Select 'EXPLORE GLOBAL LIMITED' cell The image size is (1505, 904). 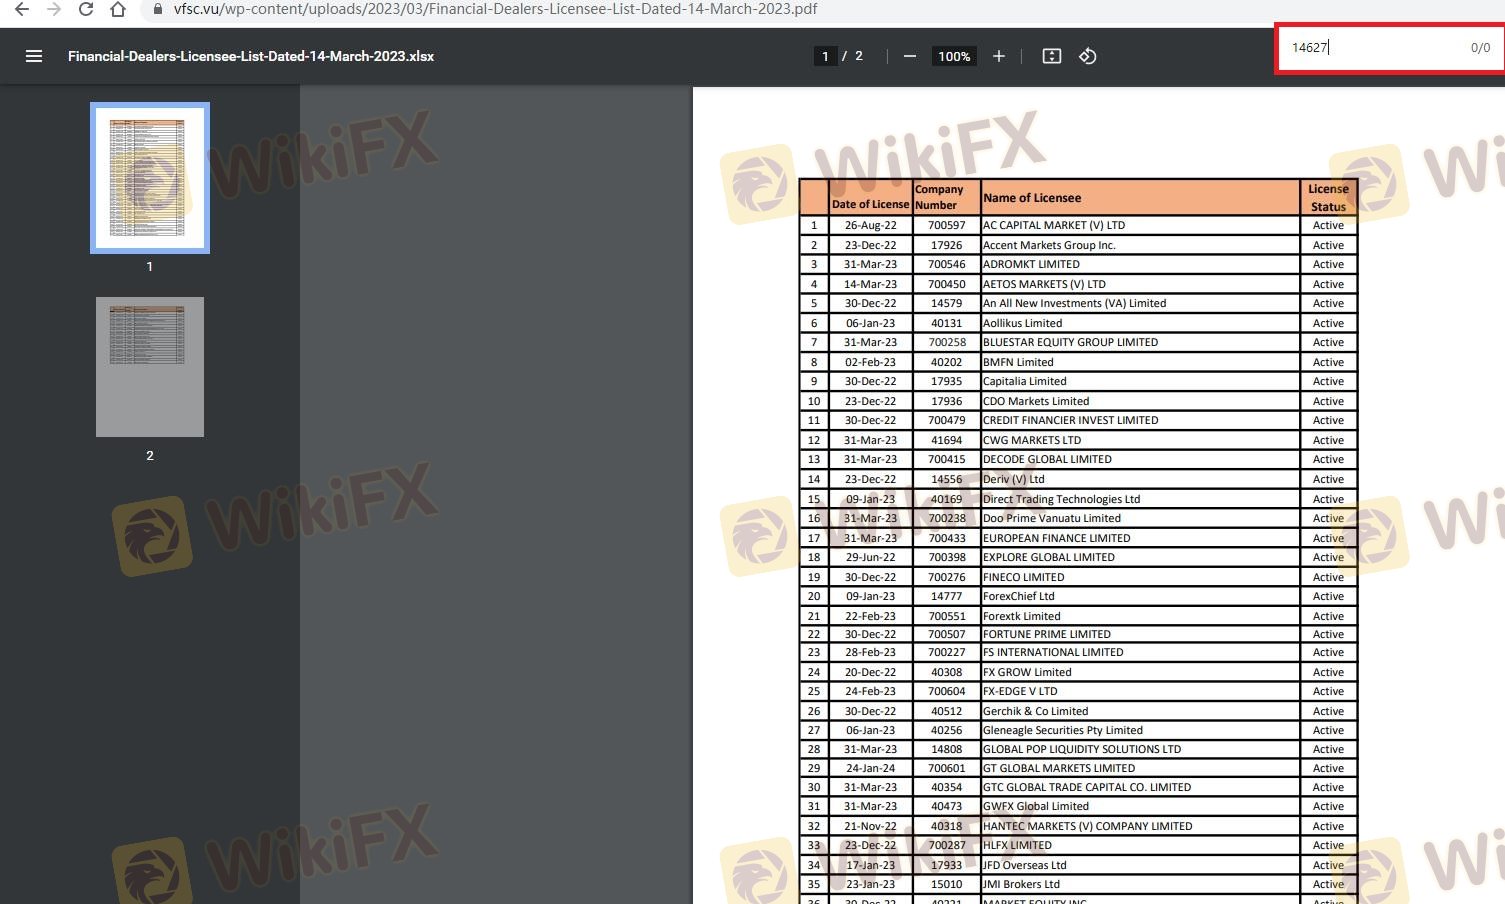1140,557
